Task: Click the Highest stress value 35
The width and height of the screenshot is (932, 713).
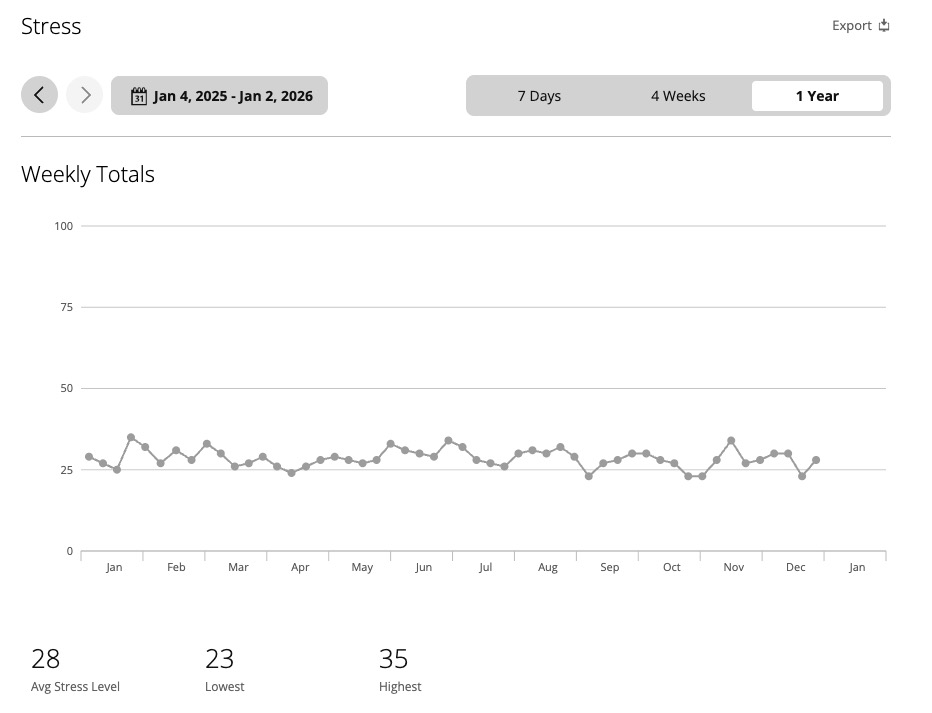Action: 394,659
